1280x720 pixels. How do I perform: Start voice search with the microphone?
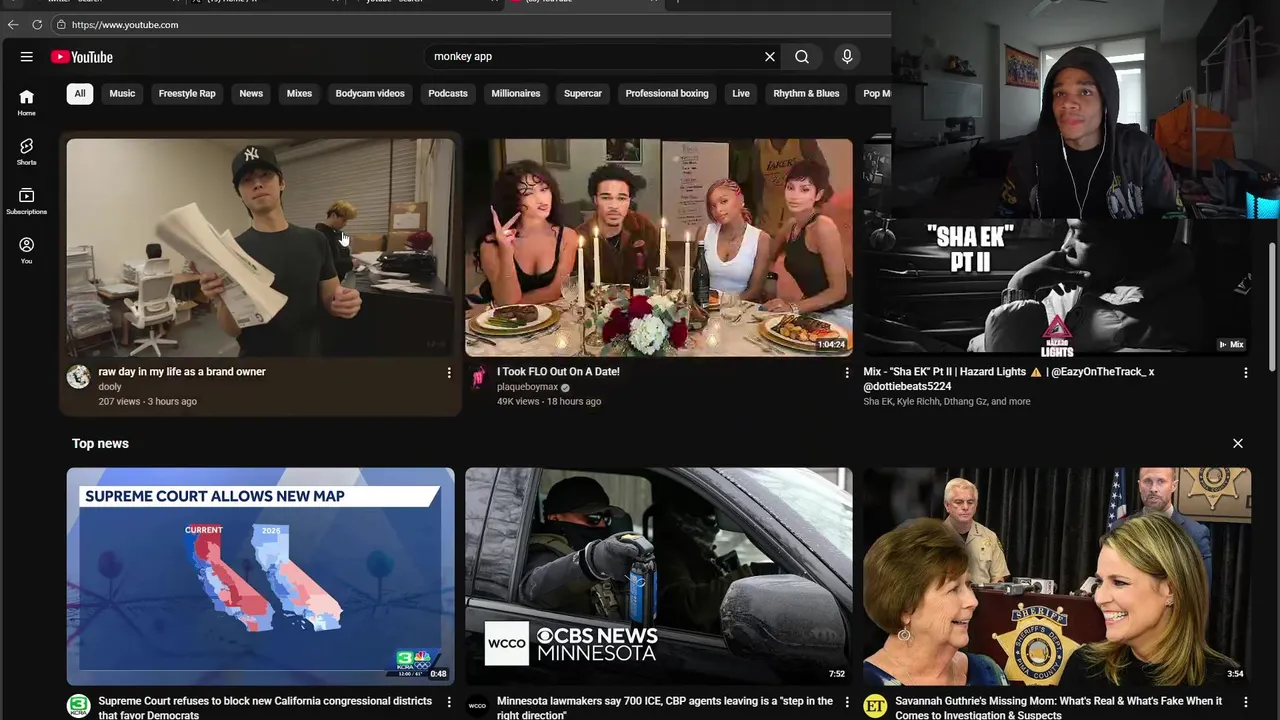(x=847, y=57)
